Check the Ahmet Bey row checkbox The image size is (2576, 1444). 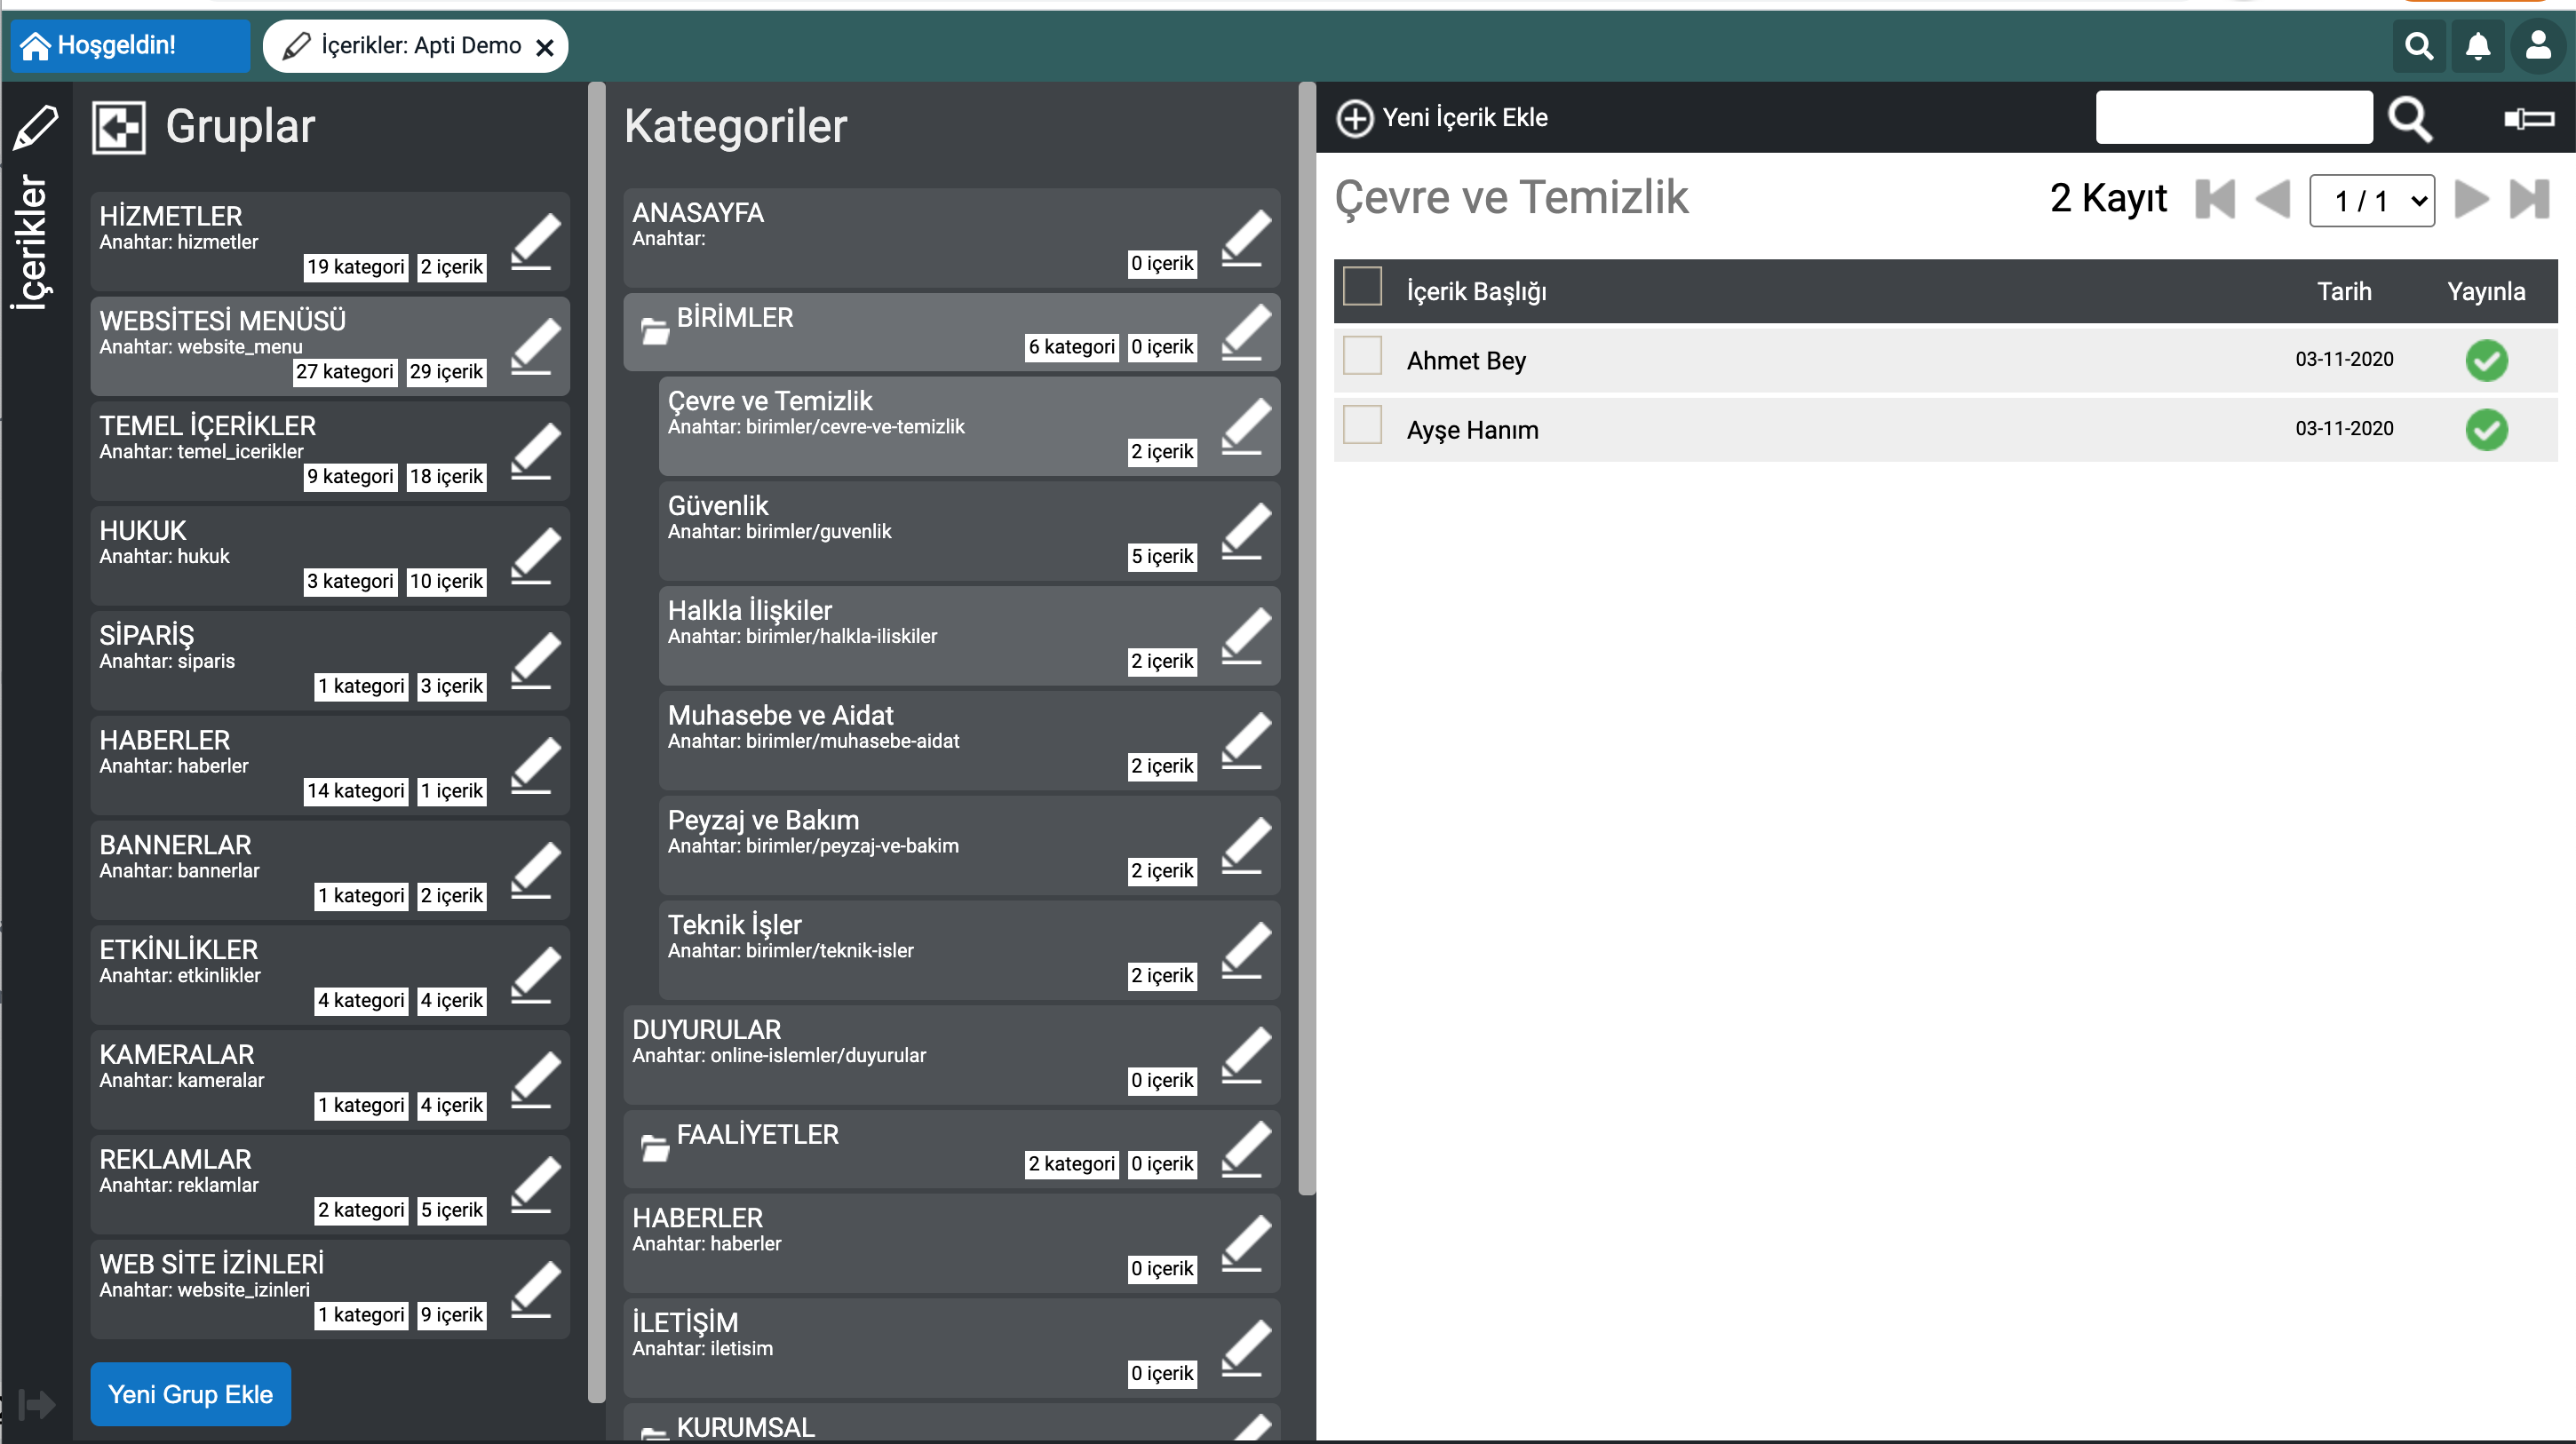(x=1362, y=355)
